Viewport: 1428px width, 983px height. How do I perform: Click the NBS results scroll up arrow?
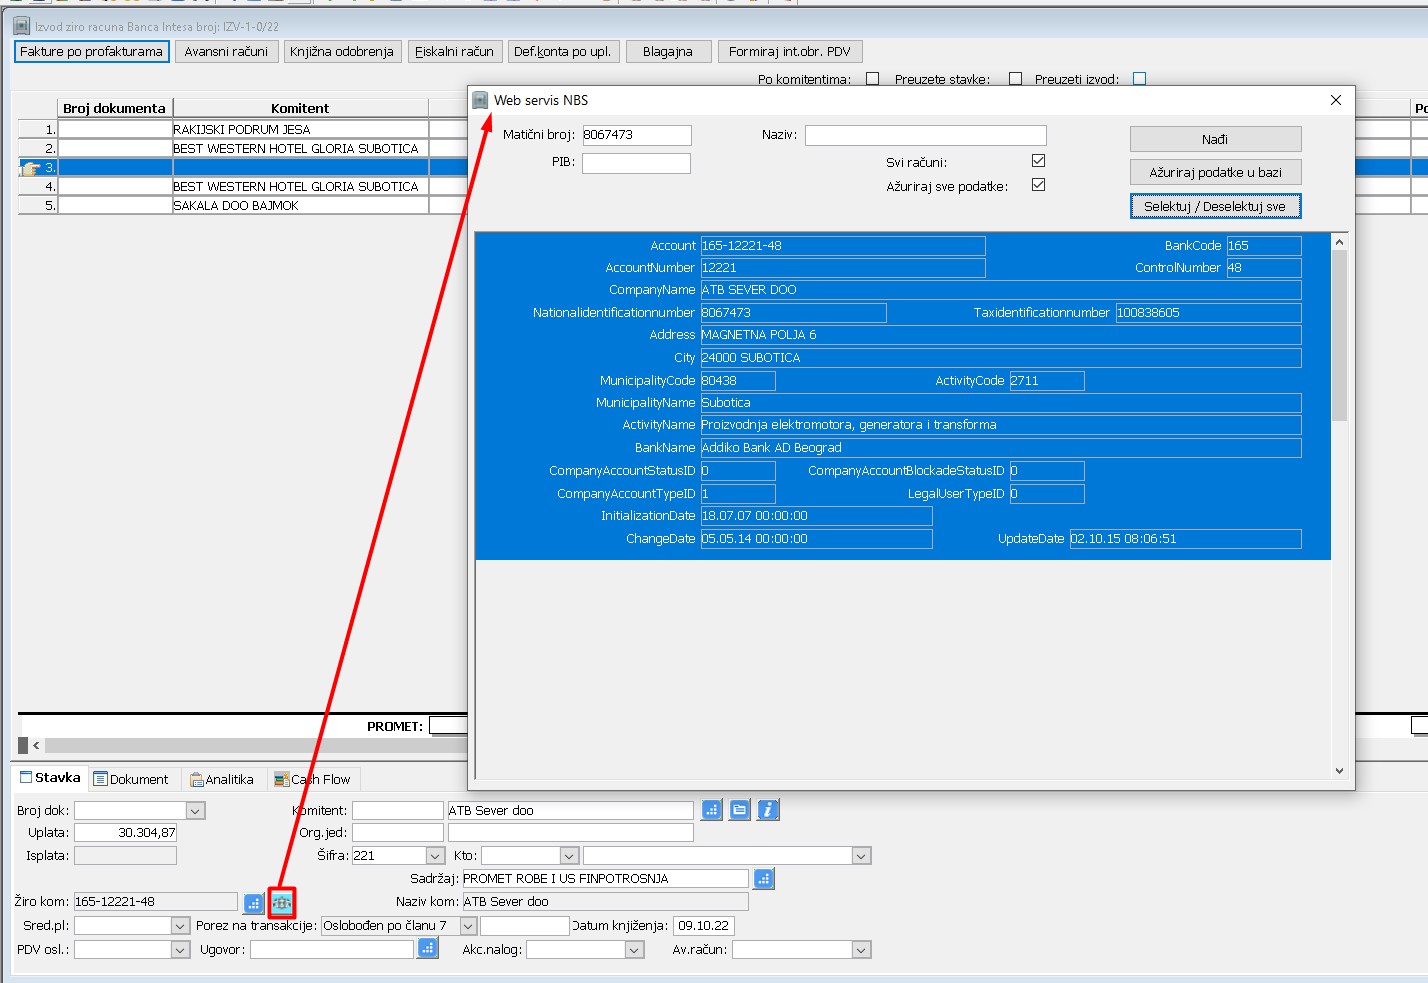[1339, 242]
